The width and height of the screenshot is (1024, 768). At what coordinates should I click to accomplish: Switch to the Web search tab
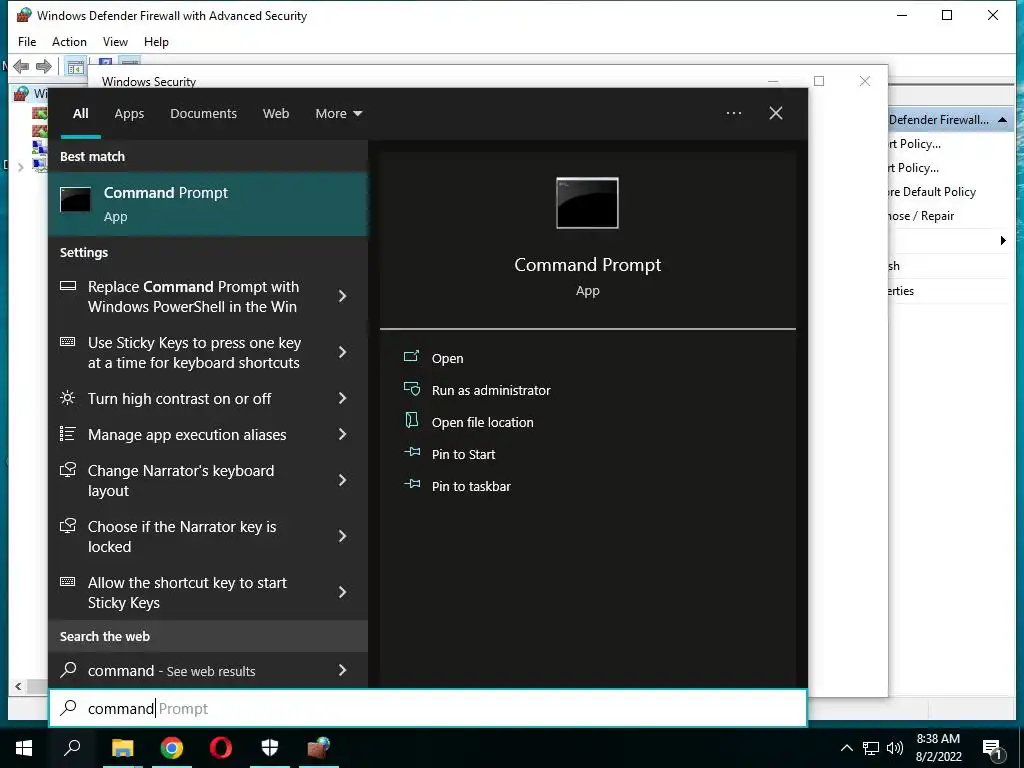(x=276, y=114)
